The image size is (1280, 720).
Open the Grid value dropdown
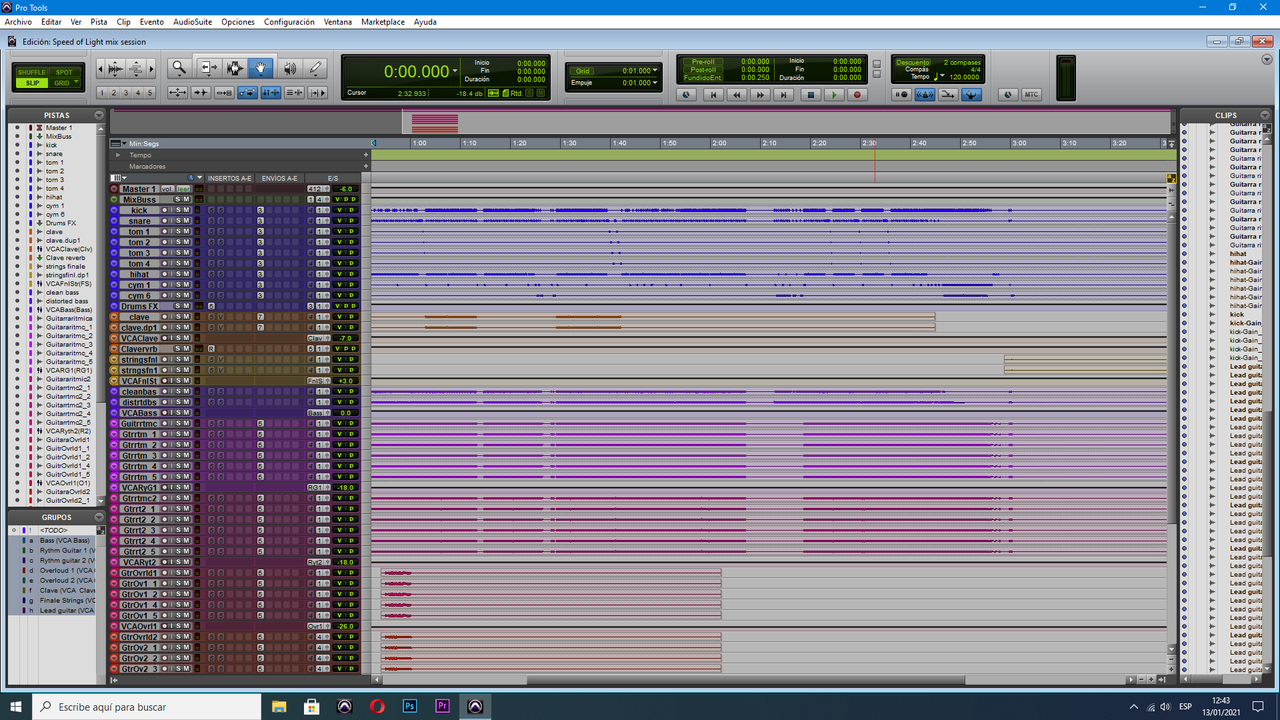(656, 71)
